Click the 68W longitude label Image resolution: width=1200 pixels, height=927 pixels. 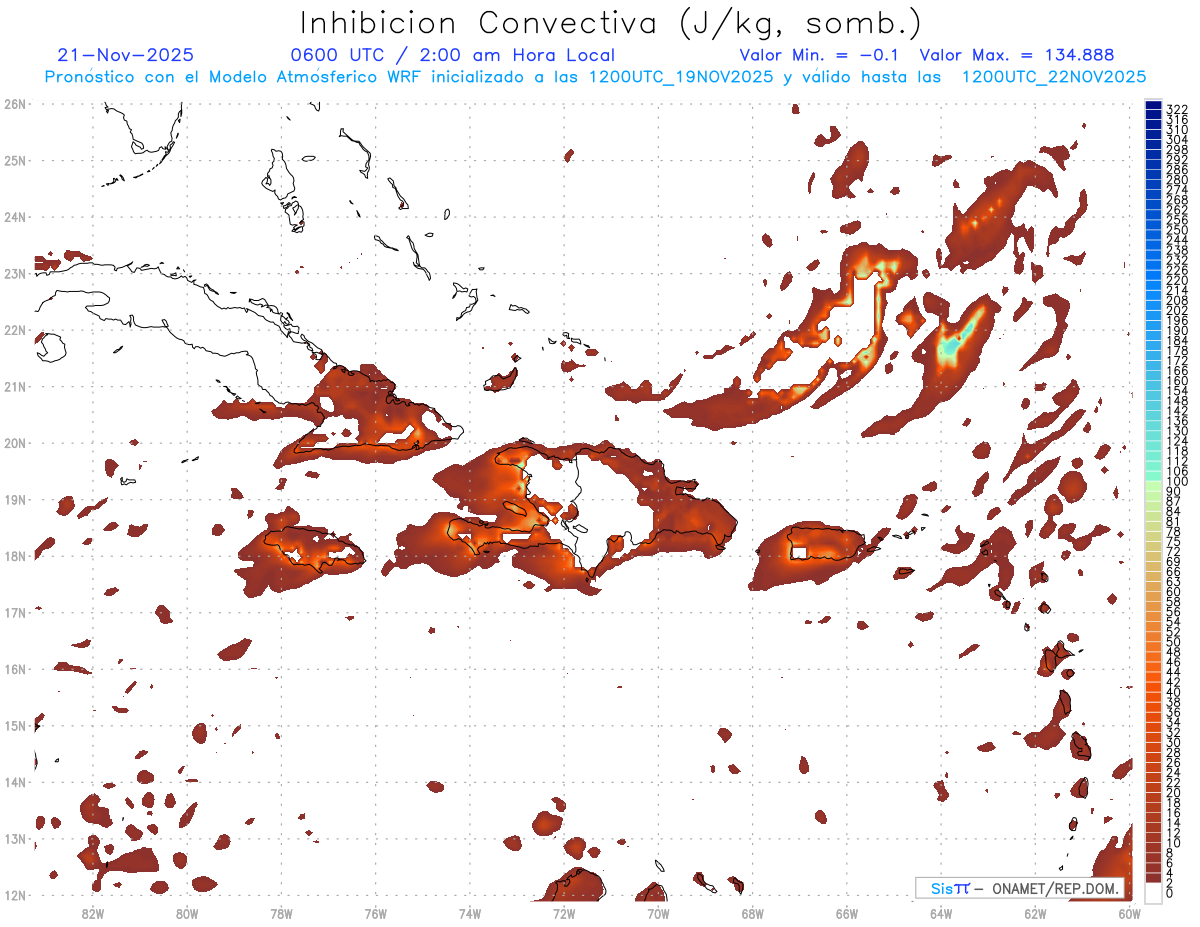(x=753, y=912)
